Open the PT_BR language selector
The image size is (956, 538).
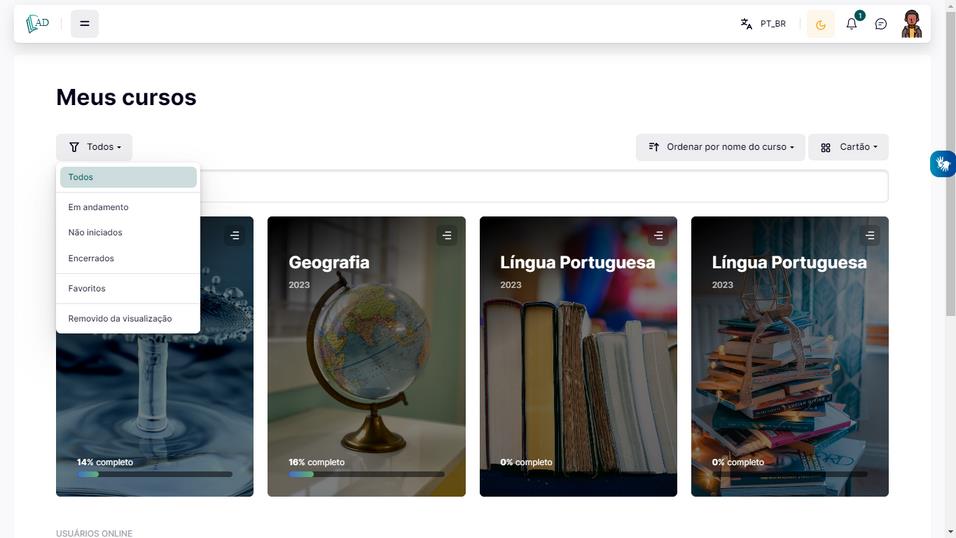[x=763, y=24]
